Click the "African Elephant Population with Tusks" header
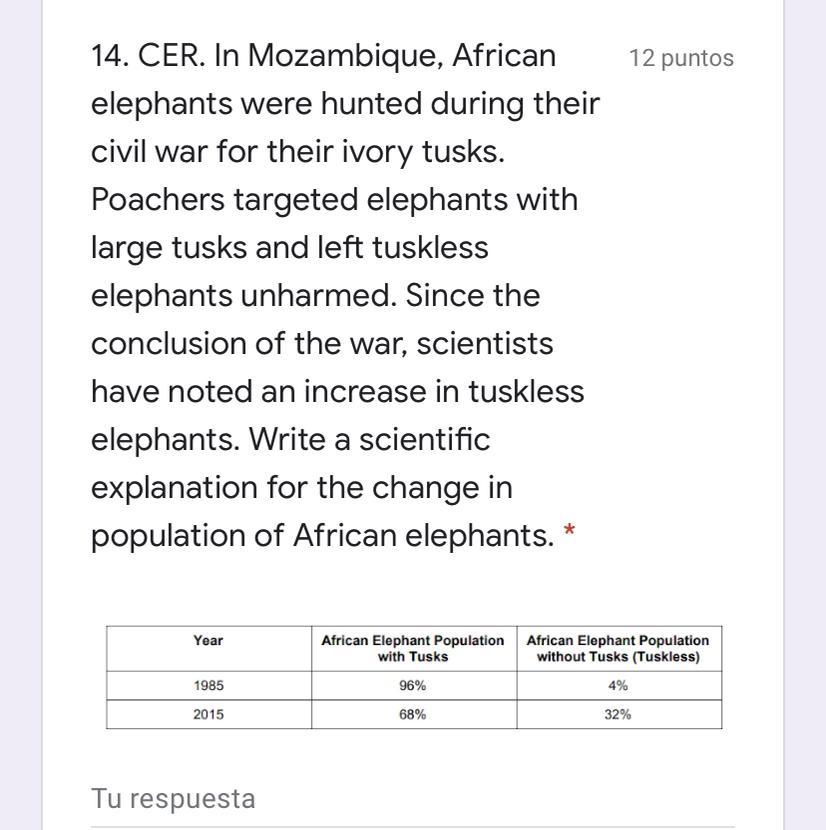Viewport: 826px width, 830px height. (412, 648)
